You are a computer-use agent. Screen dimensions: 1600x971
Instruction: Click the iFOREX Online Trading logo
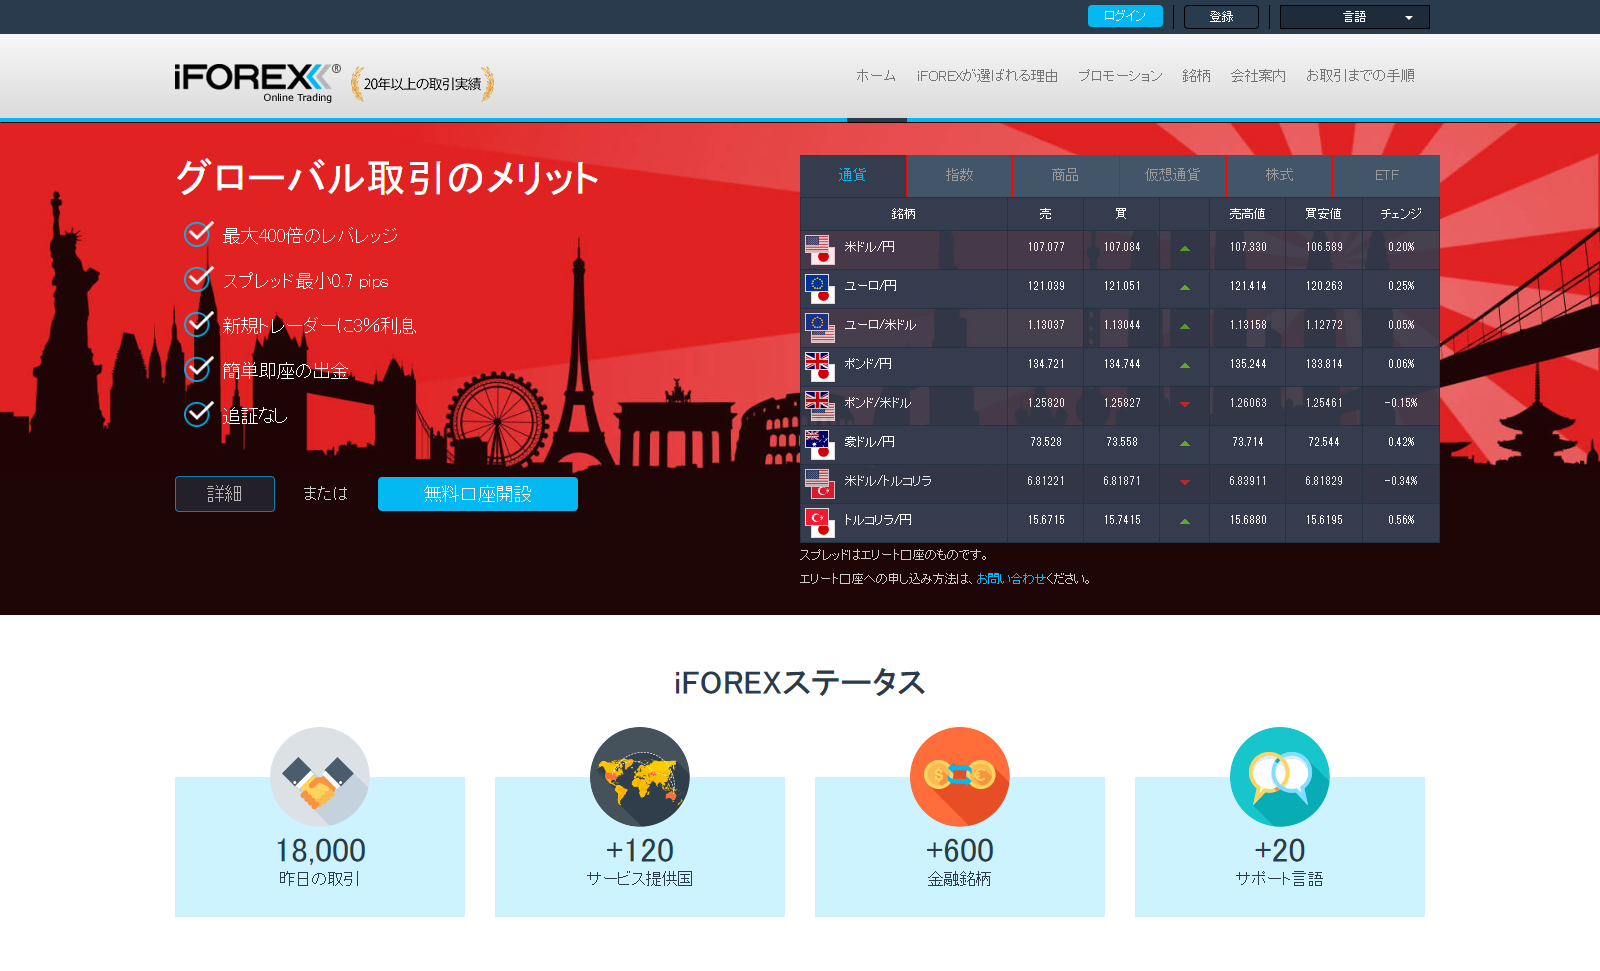[x=257, y=82]
